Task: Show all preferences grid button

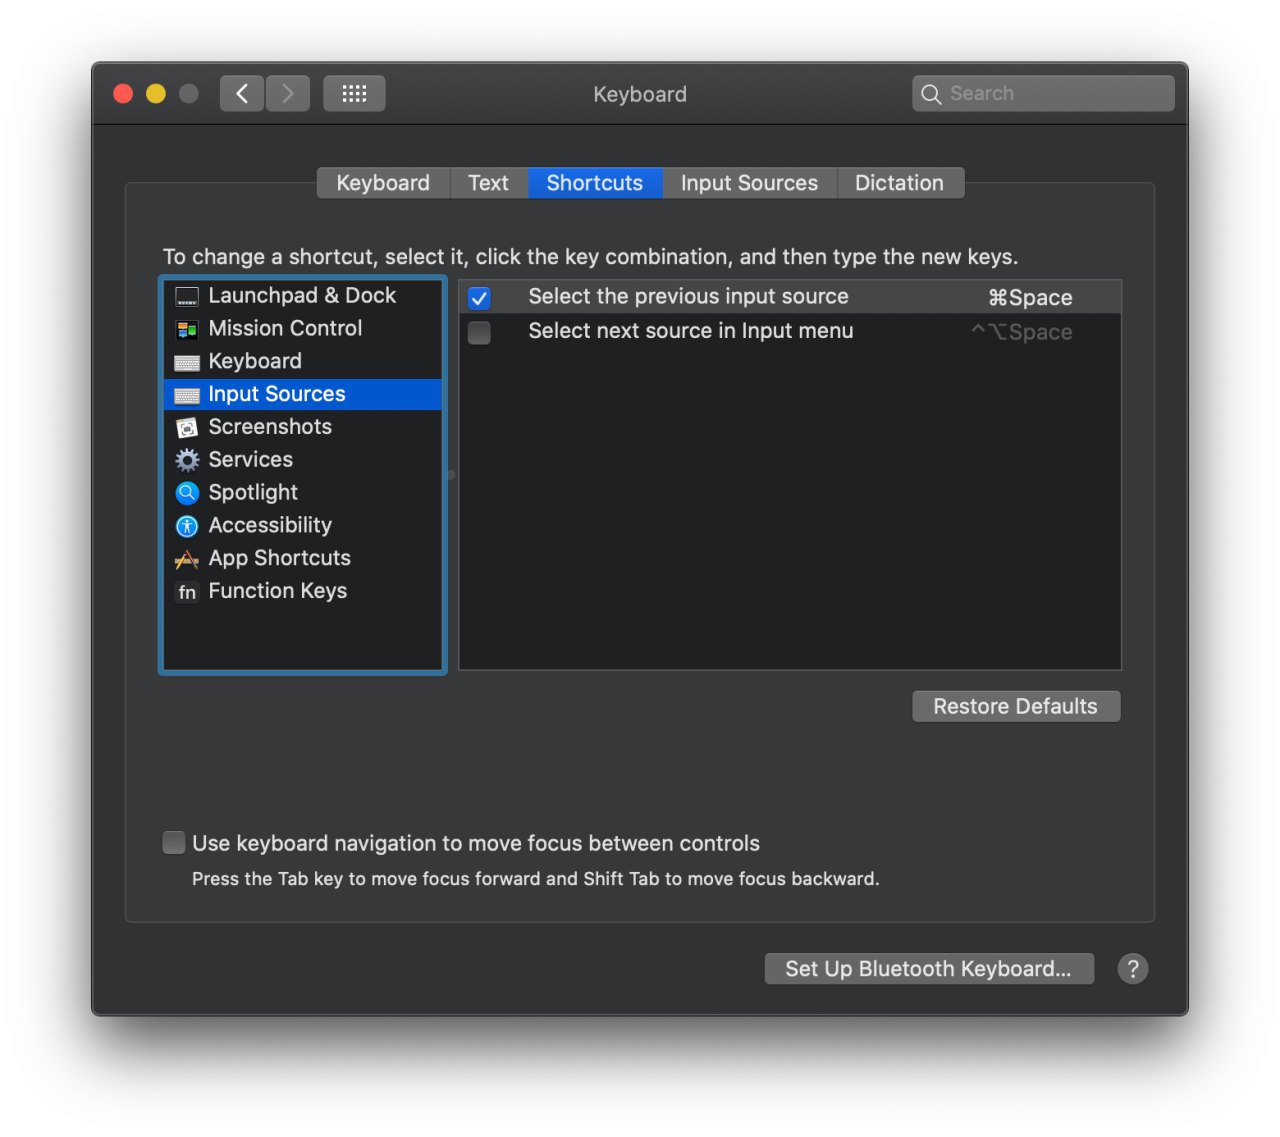Action: [x=354, y=94]
